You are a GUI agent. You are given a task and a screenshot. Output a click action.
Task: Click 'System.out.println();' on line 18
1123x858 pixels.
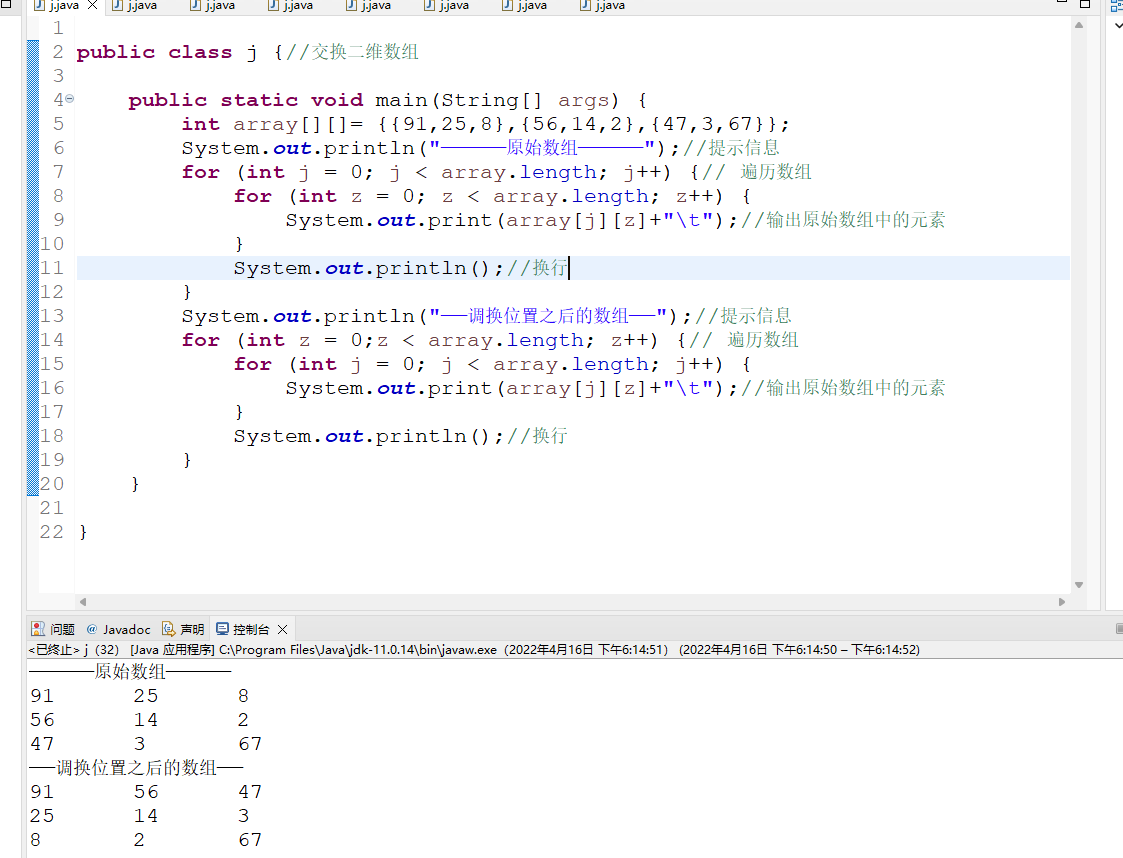click(x=369, y=436)
